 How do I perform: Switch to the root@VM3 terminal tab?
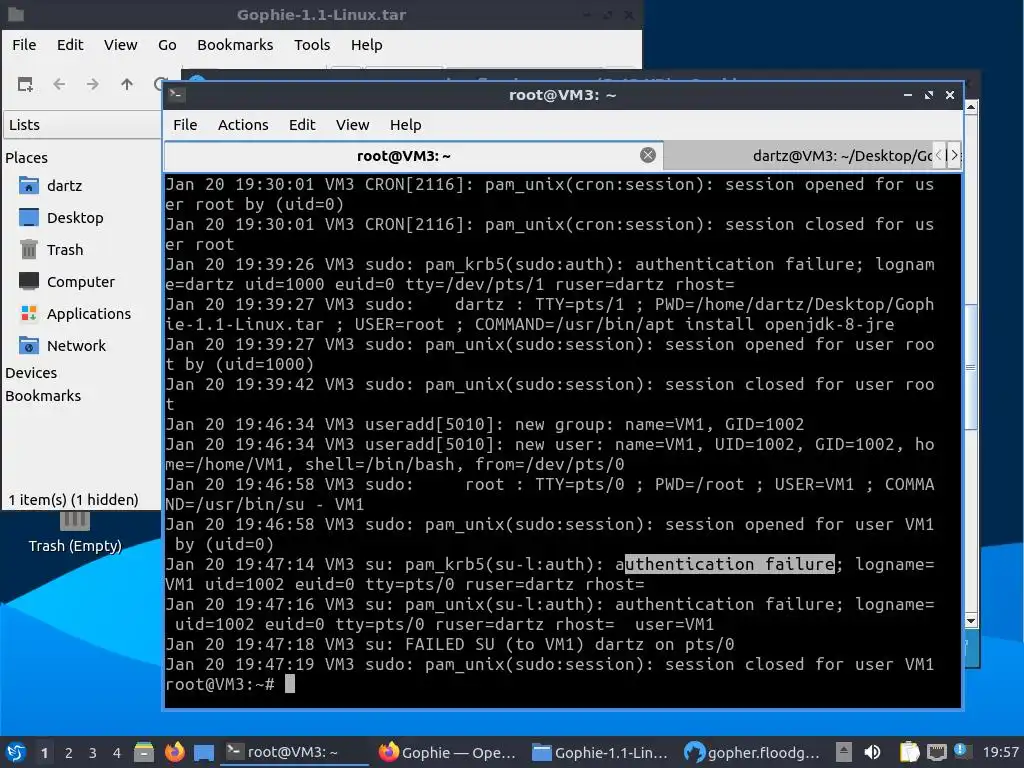point(413,155)
